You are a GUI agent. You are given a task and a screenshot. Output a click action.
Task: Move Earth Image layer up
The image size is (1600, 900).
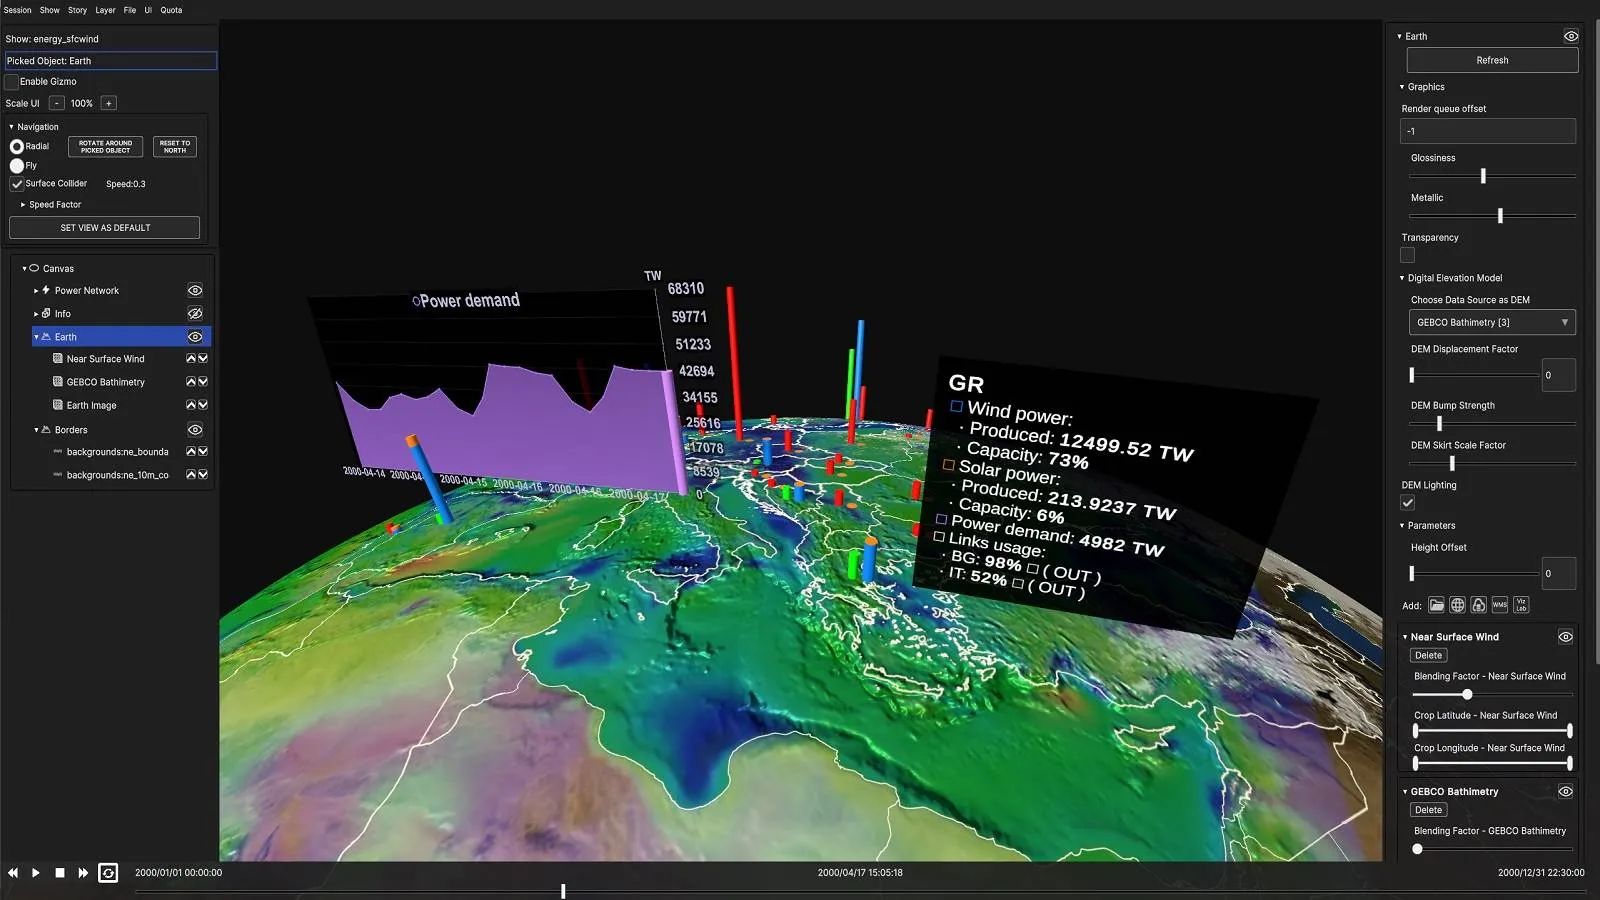point(191,405)
